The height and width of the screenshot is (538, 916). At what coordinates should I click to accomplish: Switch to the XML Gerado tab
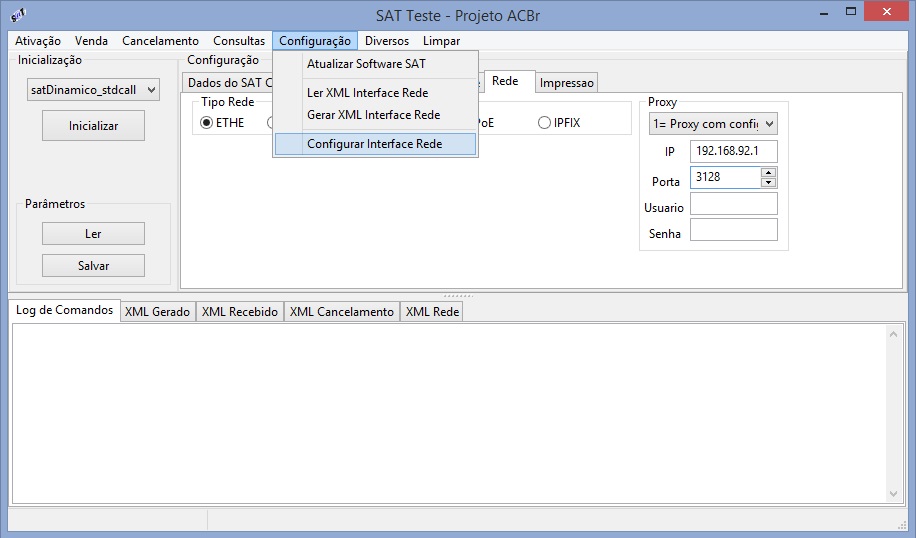pos(158,312)
